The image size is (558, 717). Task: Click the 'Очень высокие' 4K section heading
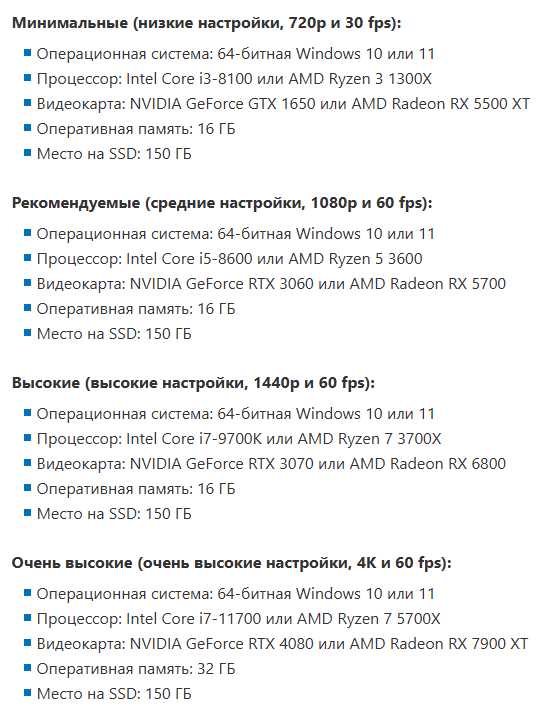click(x=231, y=562)
